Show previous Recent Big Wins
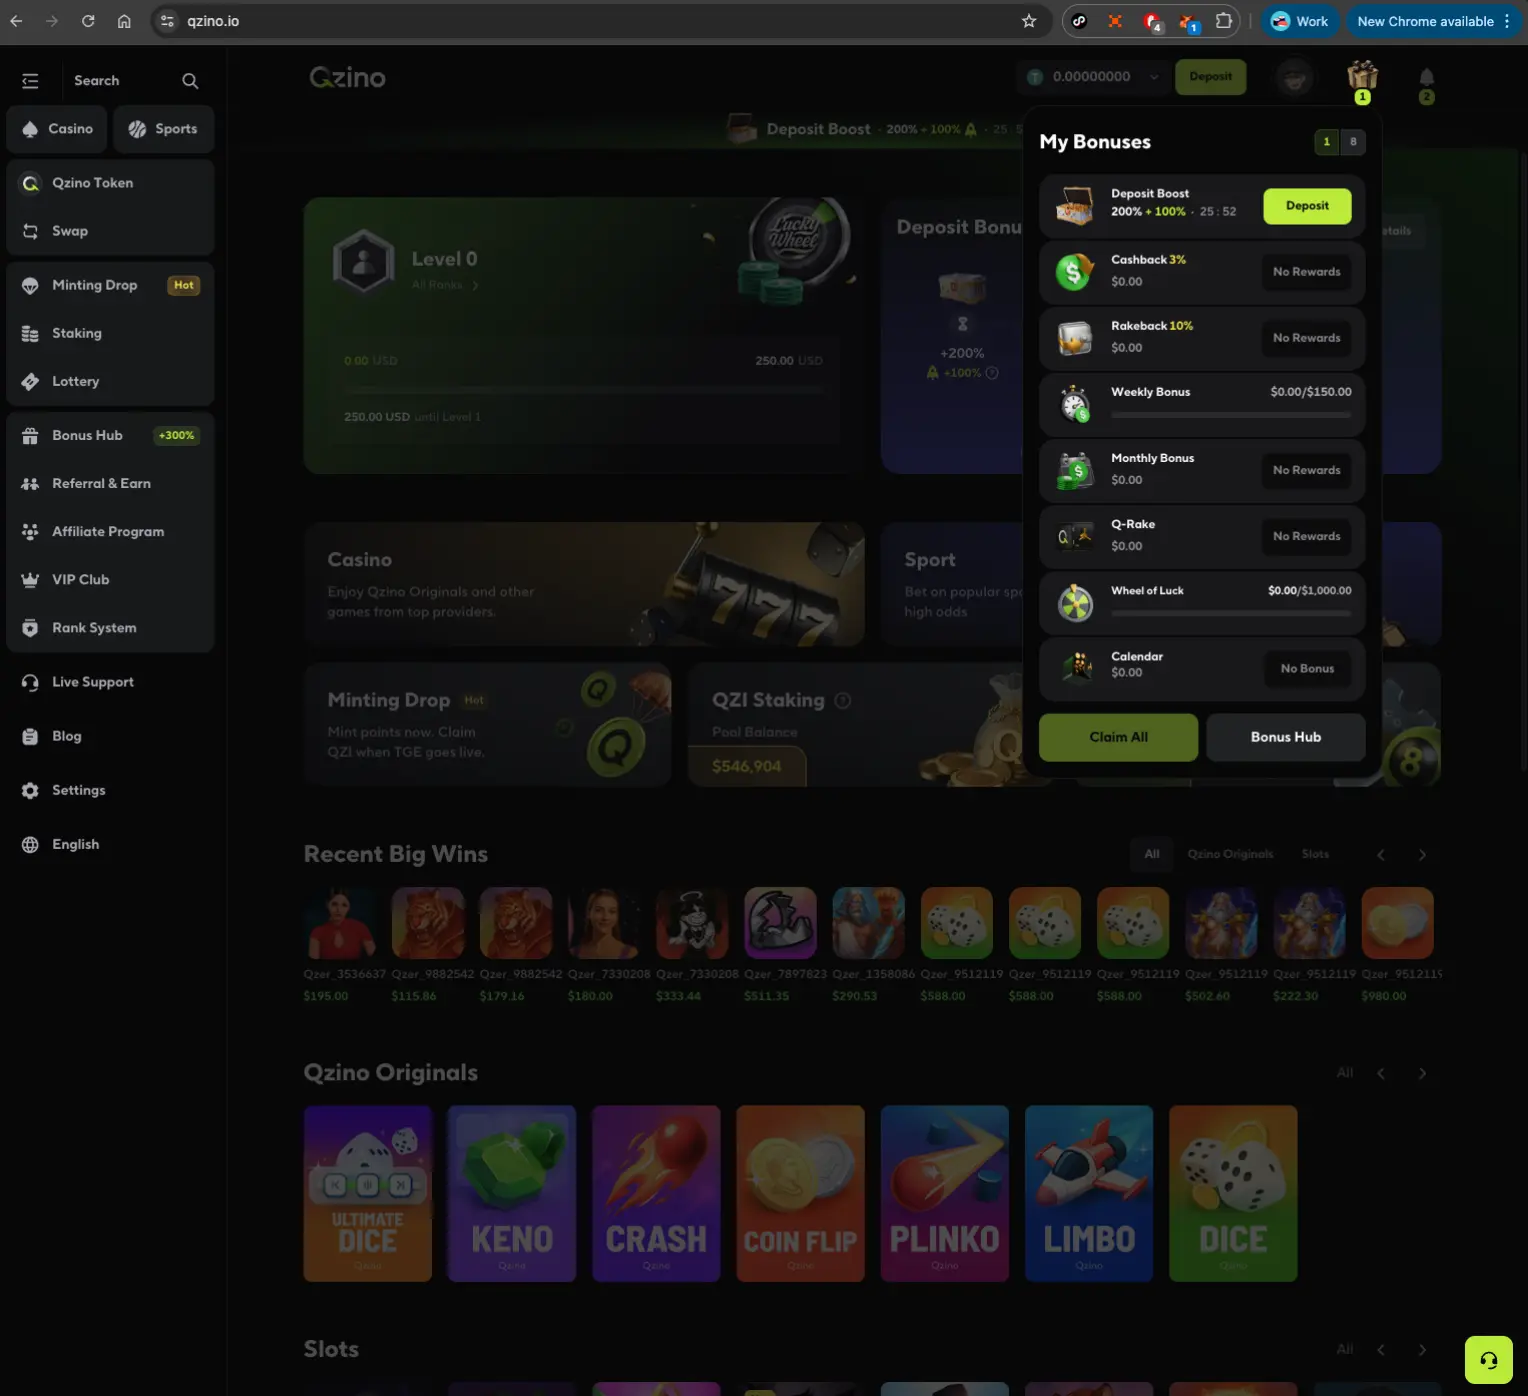Image resolution: width=1528 pixels, height=1396 pixels. 1381,855
